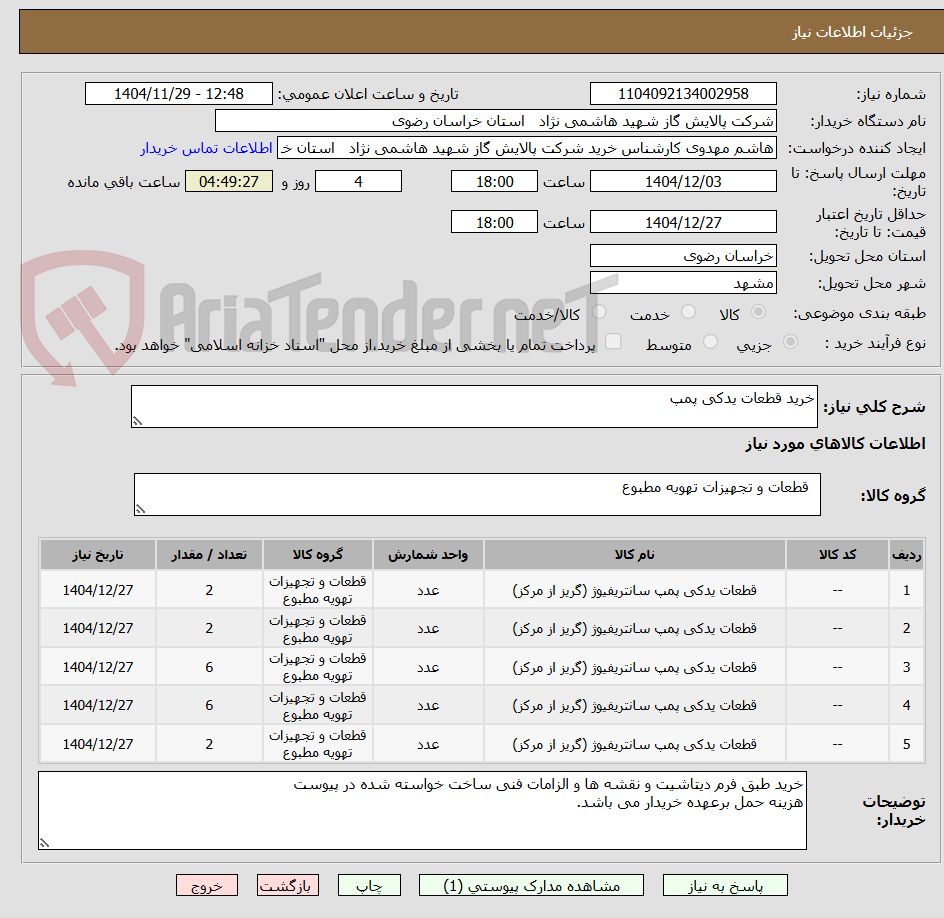Viewport: 944px width, 918px height.
Task: Click the گروه کالا column header
Action: tap(317, 554)
